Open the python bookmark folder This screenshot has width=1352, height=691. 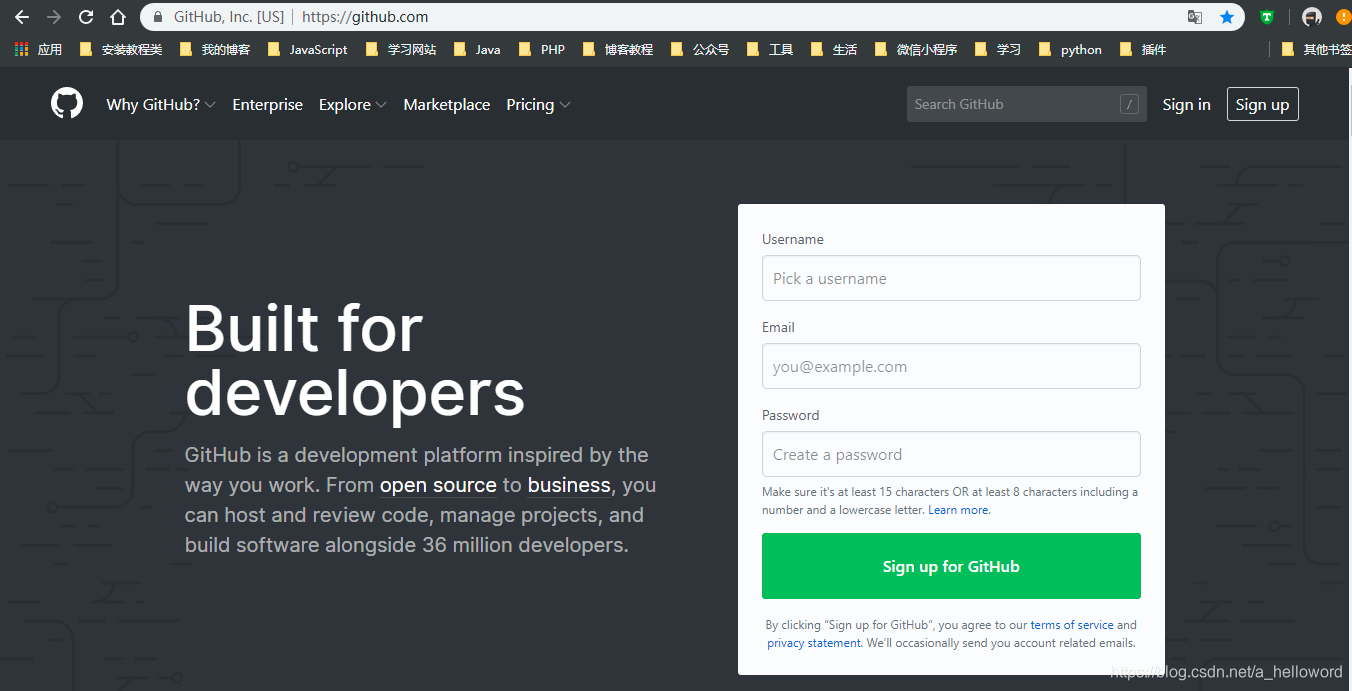[x=1070, y=49]
